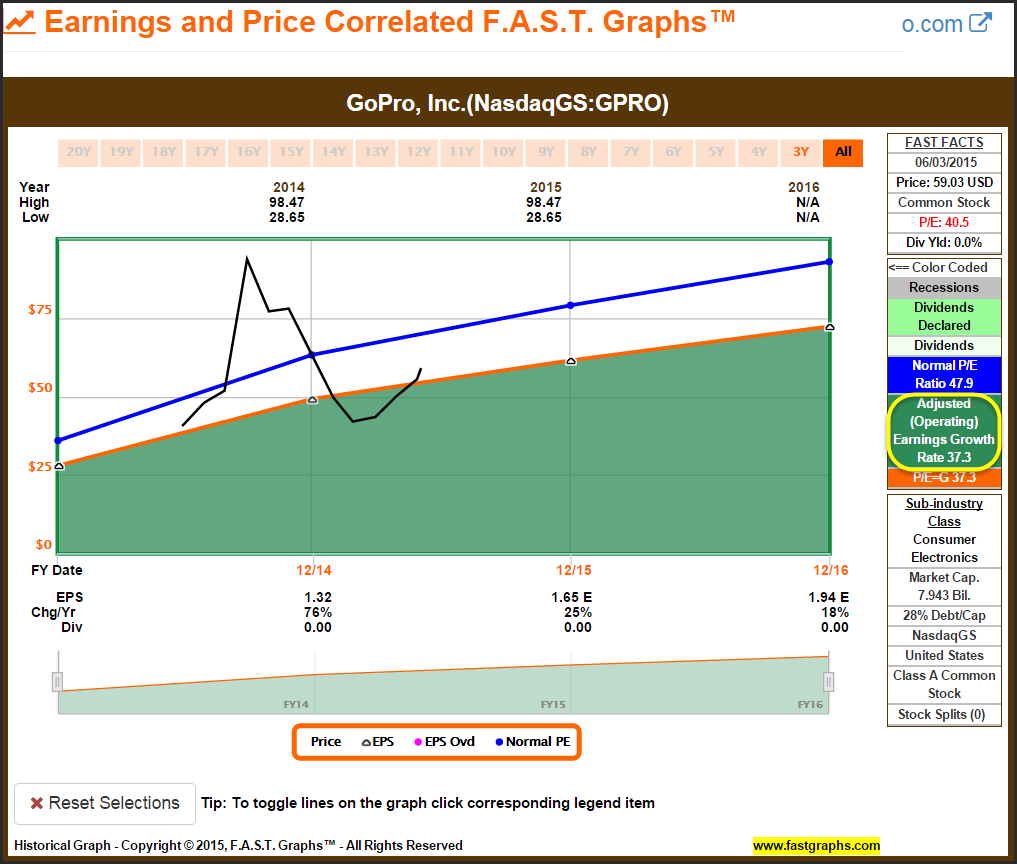Select the All time range tab
This screenshot has height=864, width=1017.
843,152
